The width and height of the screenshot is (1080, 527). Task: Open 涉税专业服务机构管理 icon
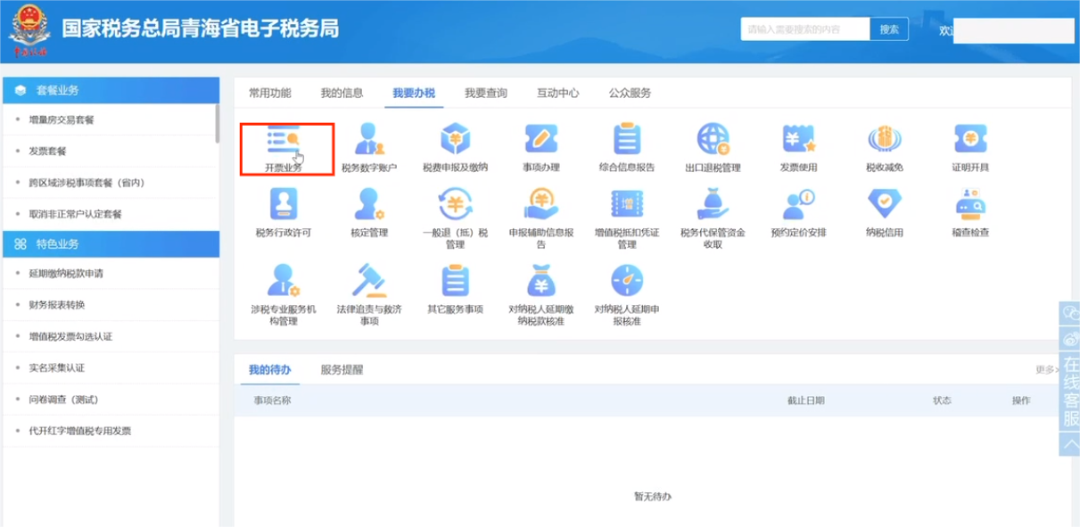pyautogui.click(x=284, y=281)
